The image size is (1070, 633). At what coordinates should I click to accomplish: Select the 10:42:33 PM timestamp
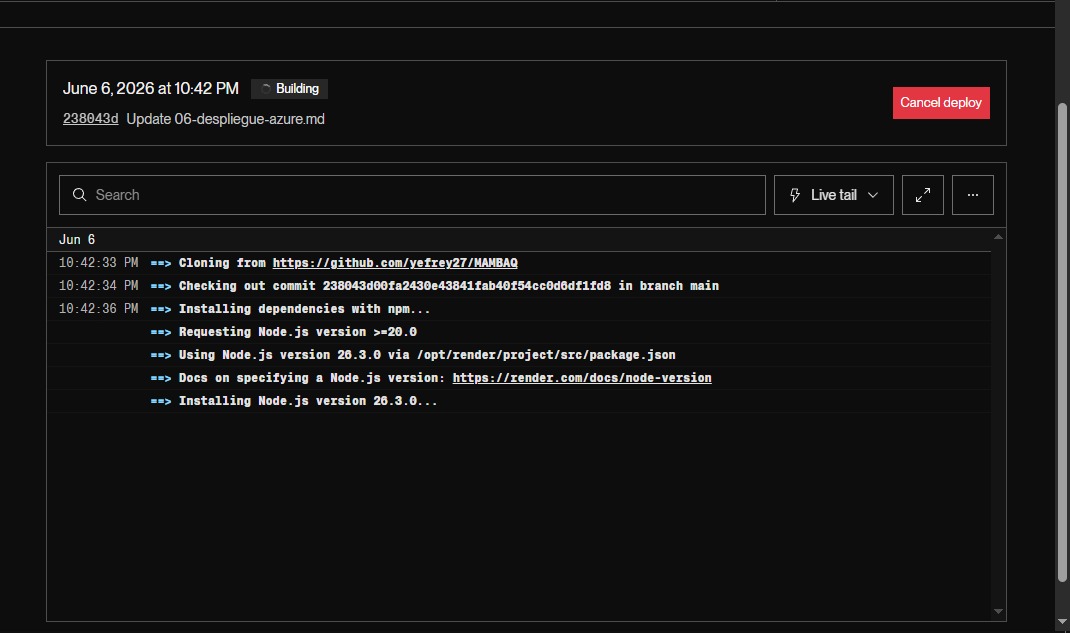(98, 263)
